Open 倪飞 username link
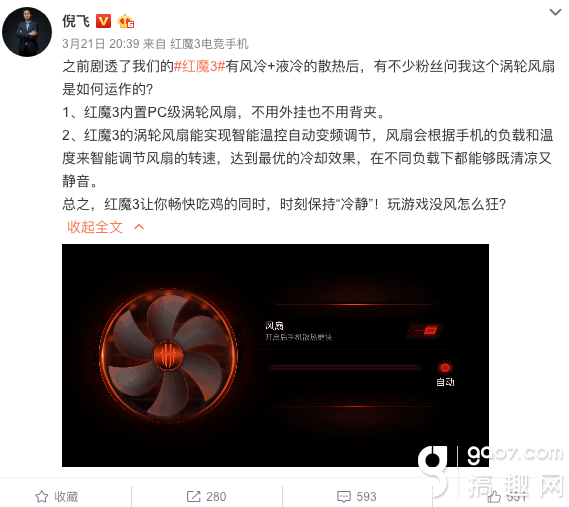Screen dimensions: 569x507 76,21
